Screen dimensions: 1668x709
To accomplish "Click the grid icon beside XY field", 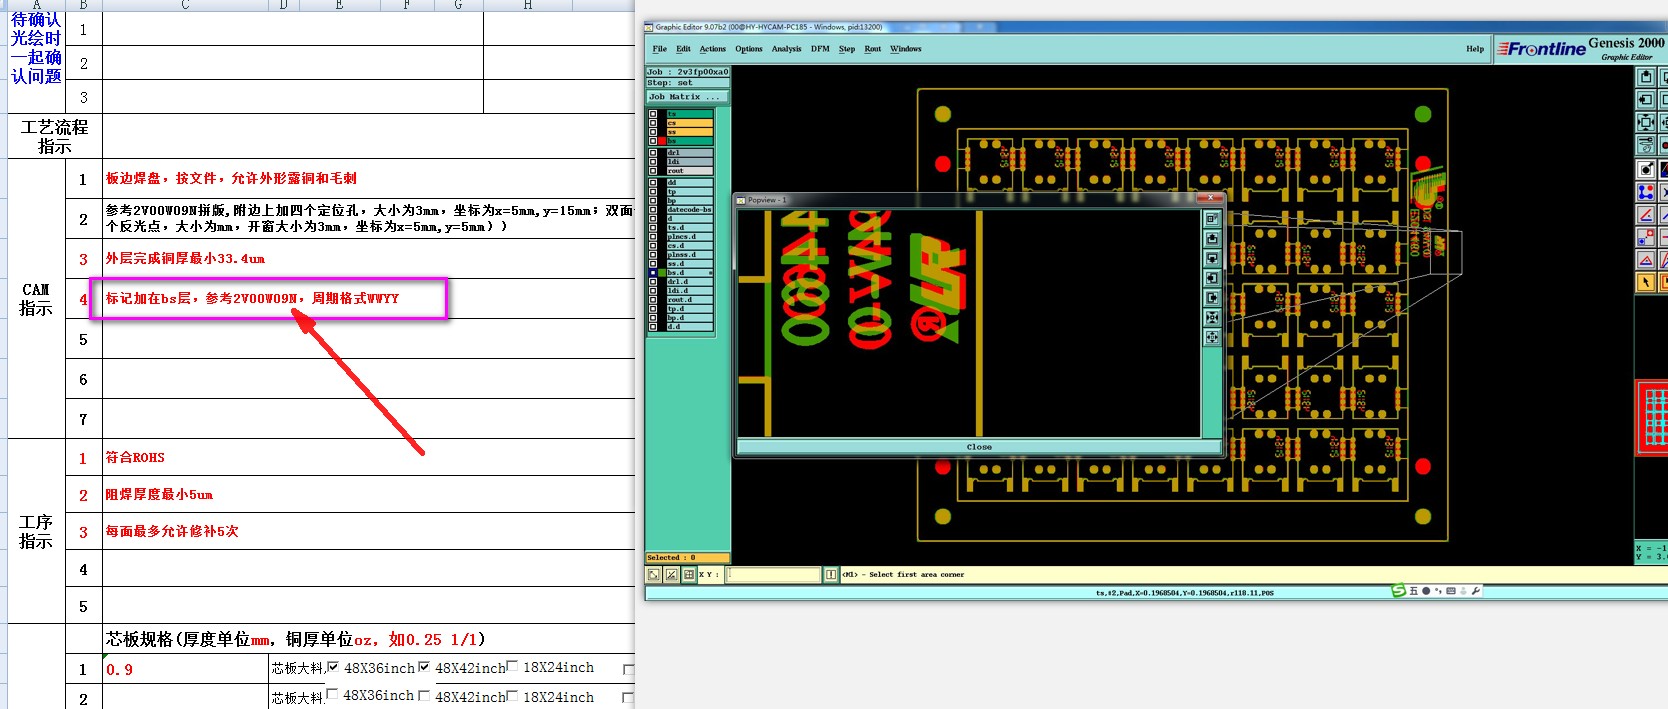I will click(689, 575).
